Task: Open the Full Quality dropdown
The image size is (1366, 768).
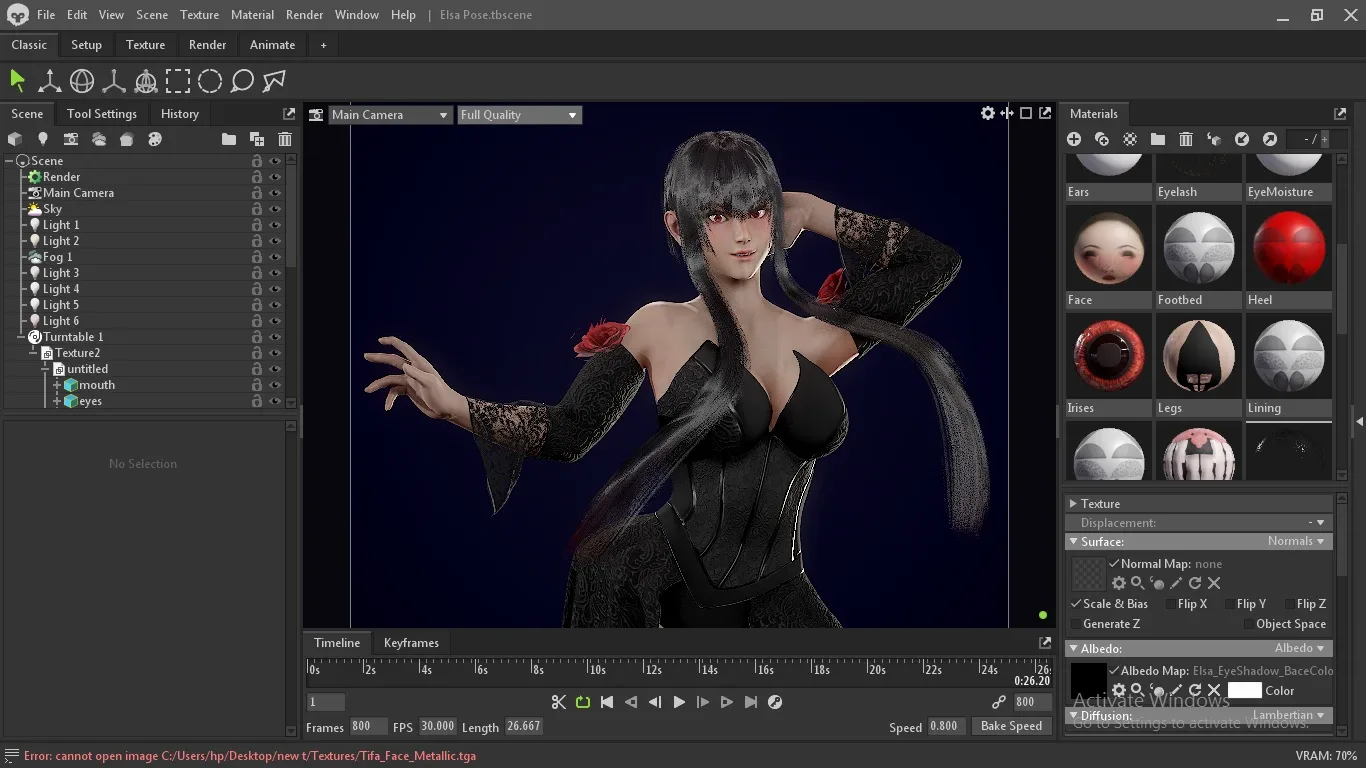Action: pos(519,115)
